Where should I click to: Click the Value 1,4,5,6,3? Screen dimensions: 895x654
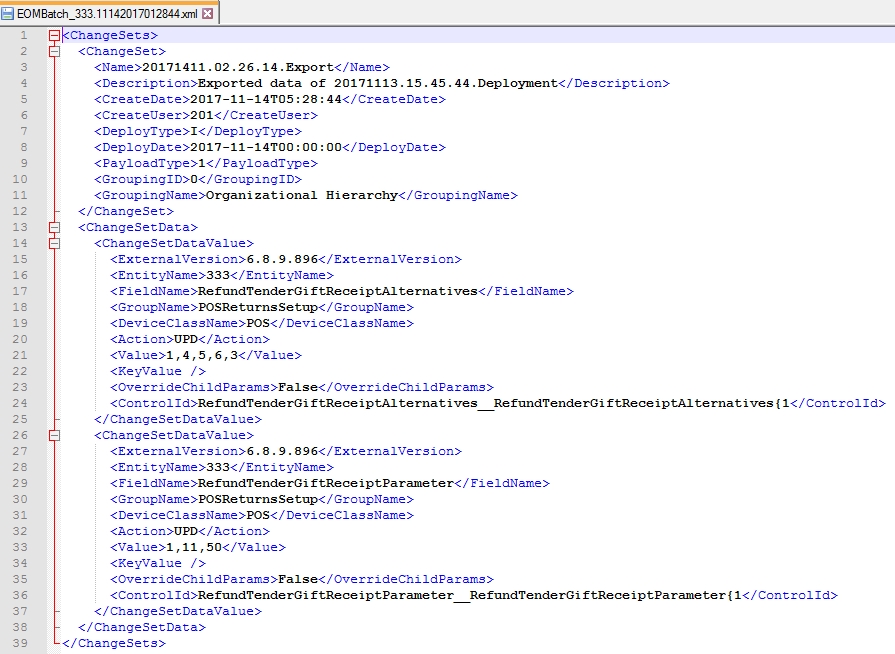[x=201, y=355]
